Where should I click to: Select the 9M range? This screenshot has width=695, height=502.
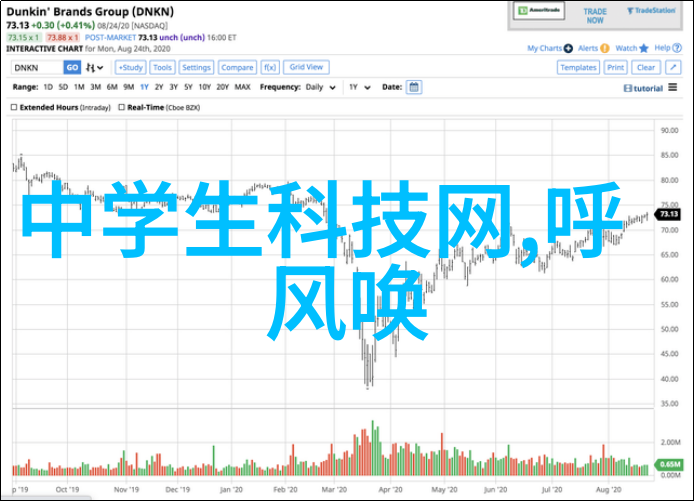click(x=129, y=87)
